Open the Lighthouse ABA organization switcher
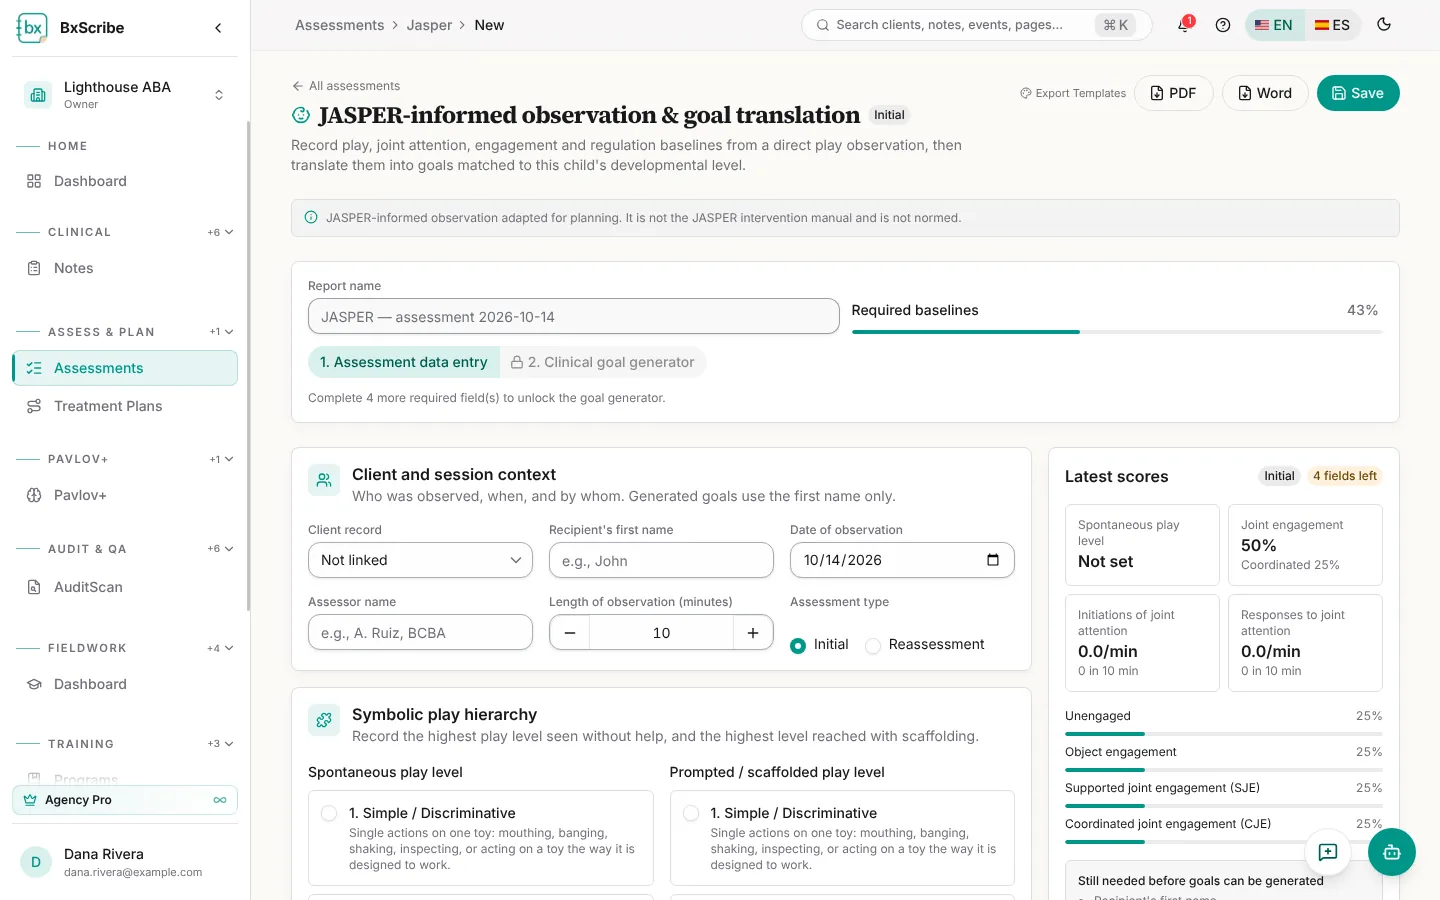This screenshot has width=1440, height=900. 125,95
